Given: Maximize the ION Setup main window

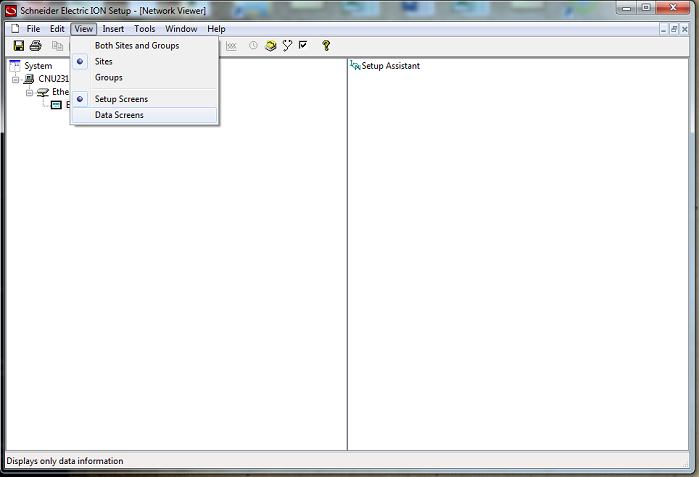Looking at the screenshot, I should (646, 8).
